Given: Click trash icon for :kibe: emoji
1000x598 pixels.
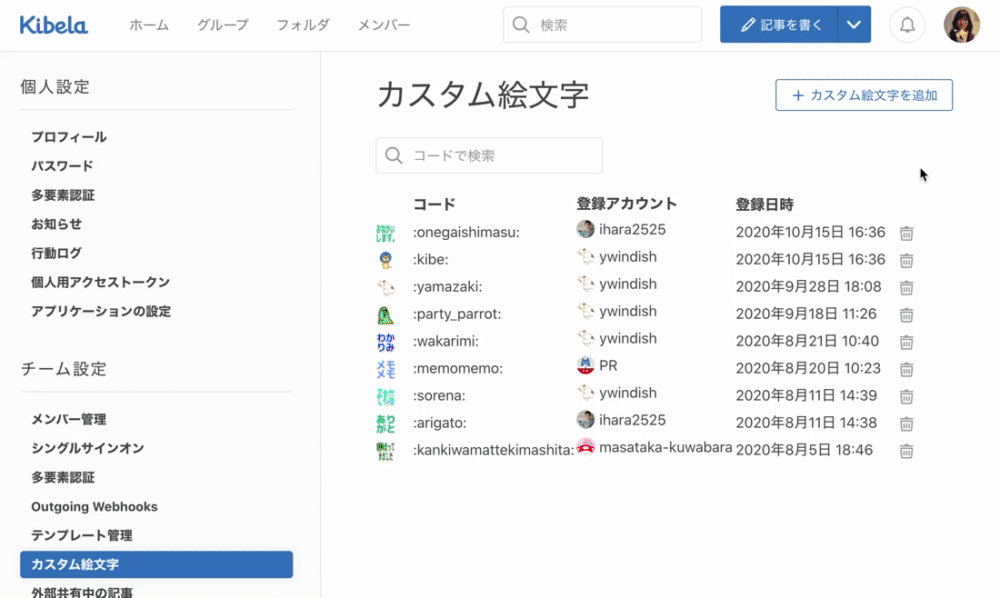Looking at the screenshot, I should [906, 260].
